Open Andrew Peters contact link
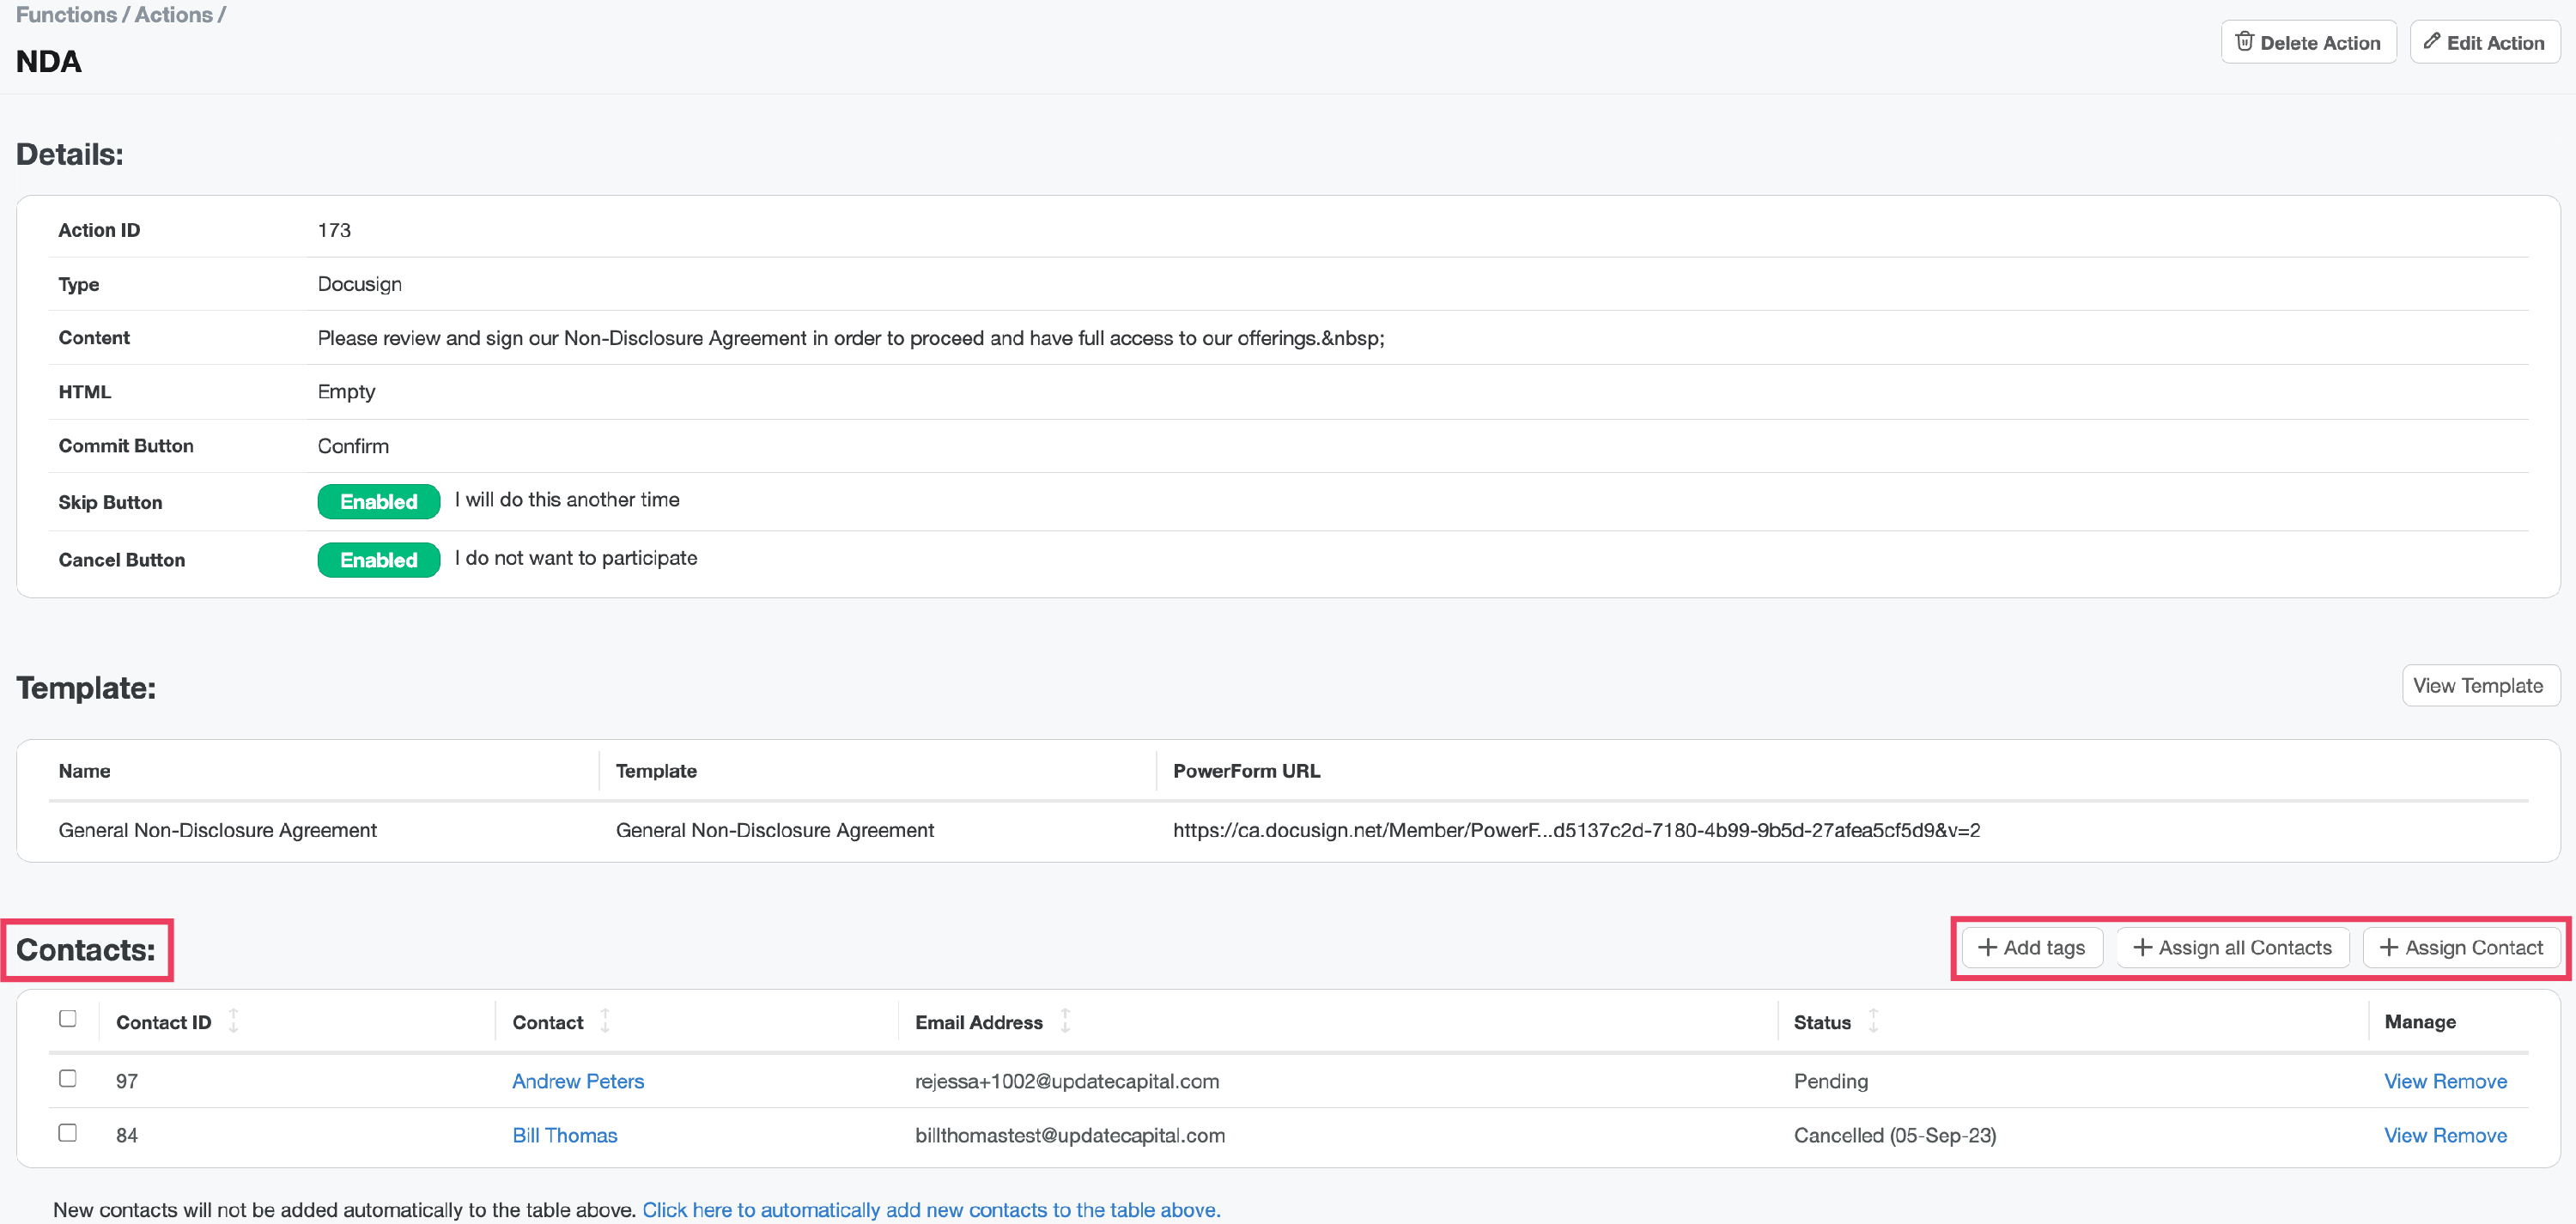 point(578,1081)
